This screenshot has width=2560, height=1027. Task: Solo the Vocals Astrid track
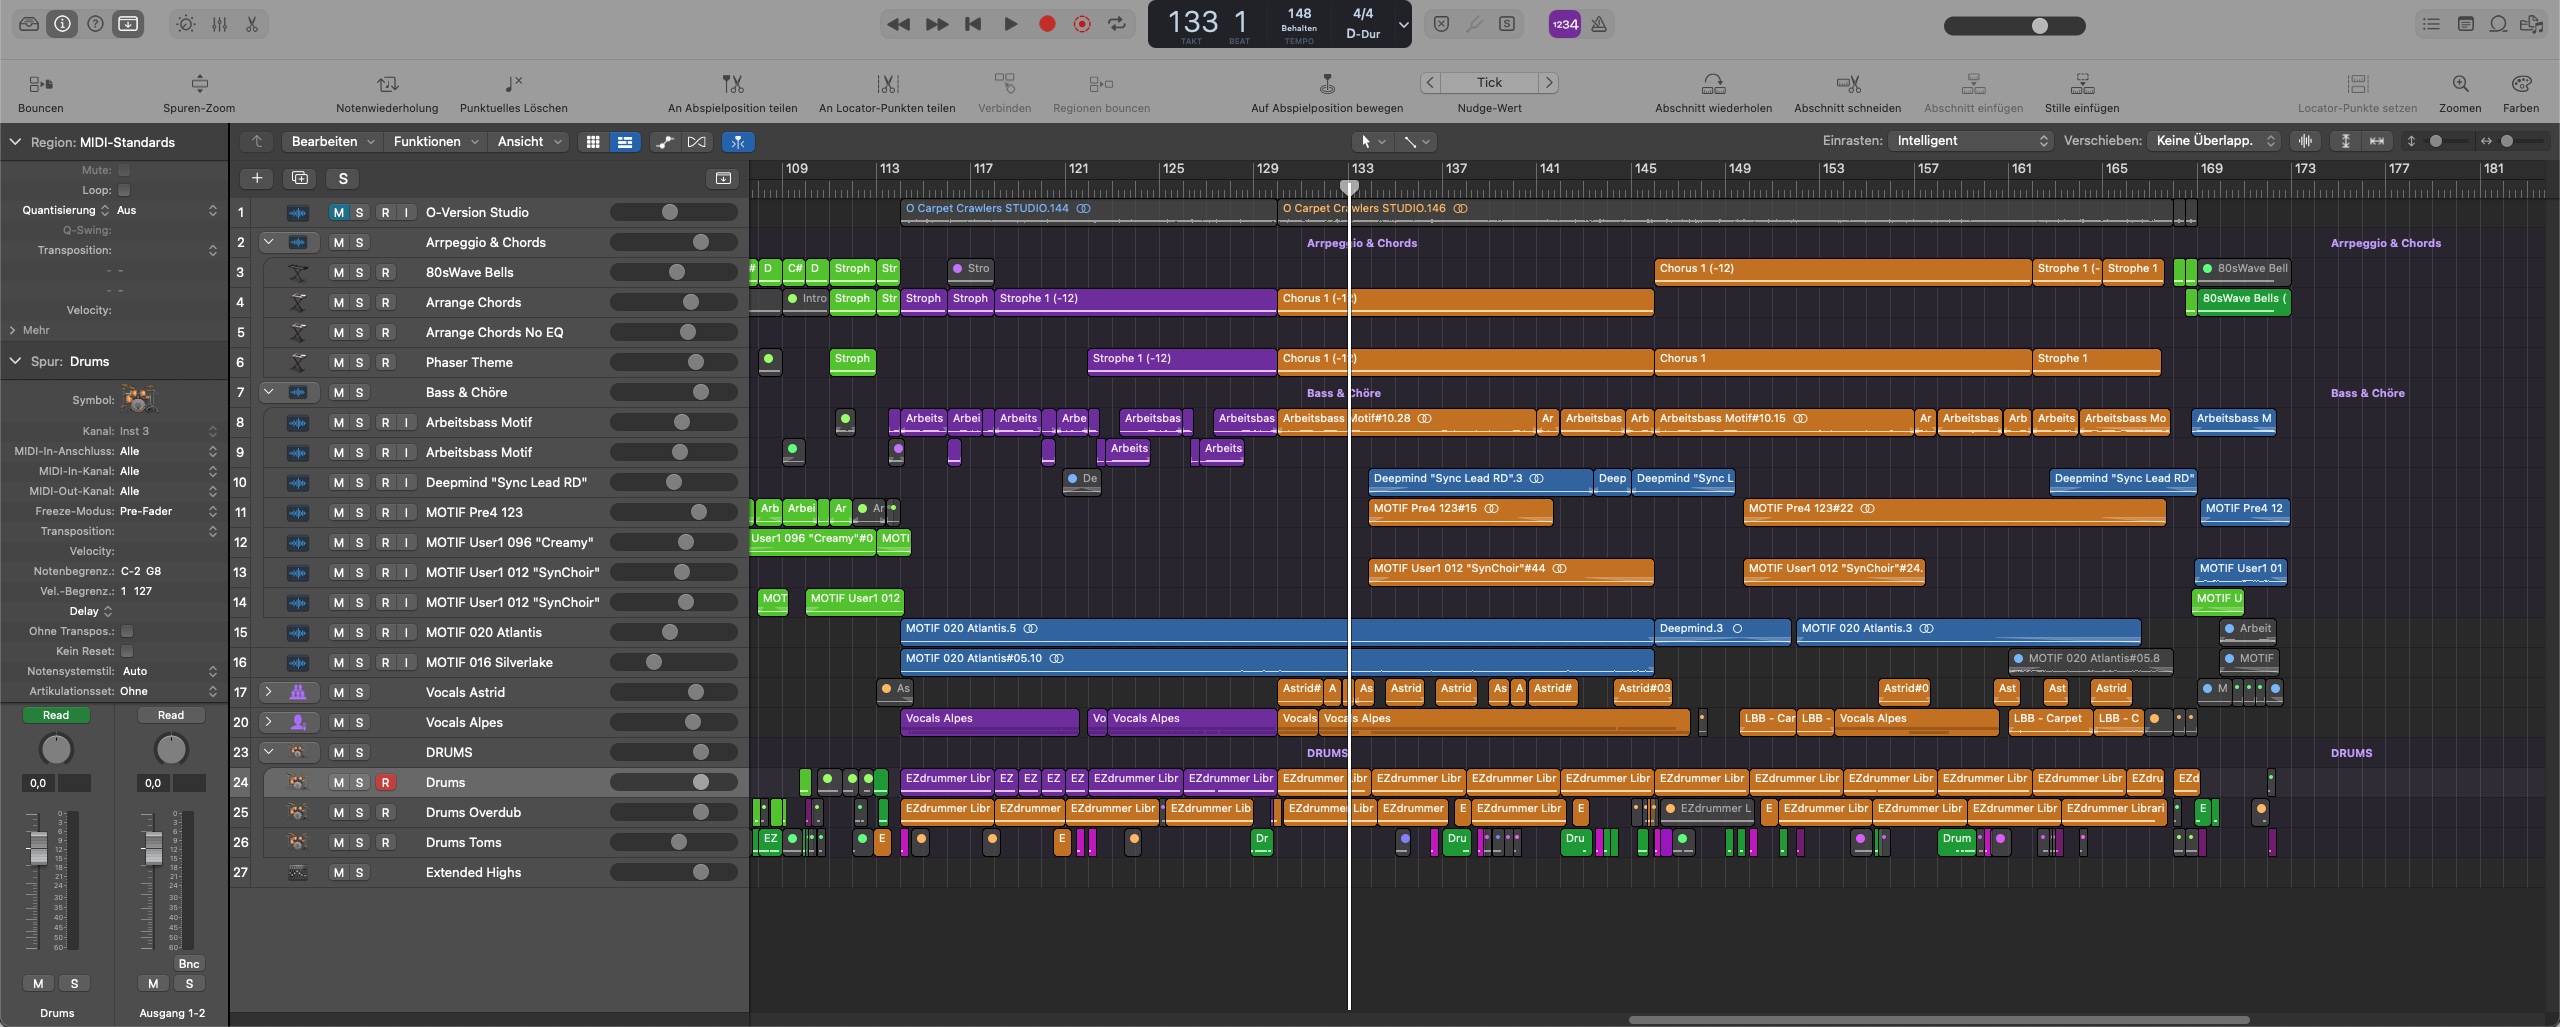tap(359, 692)
